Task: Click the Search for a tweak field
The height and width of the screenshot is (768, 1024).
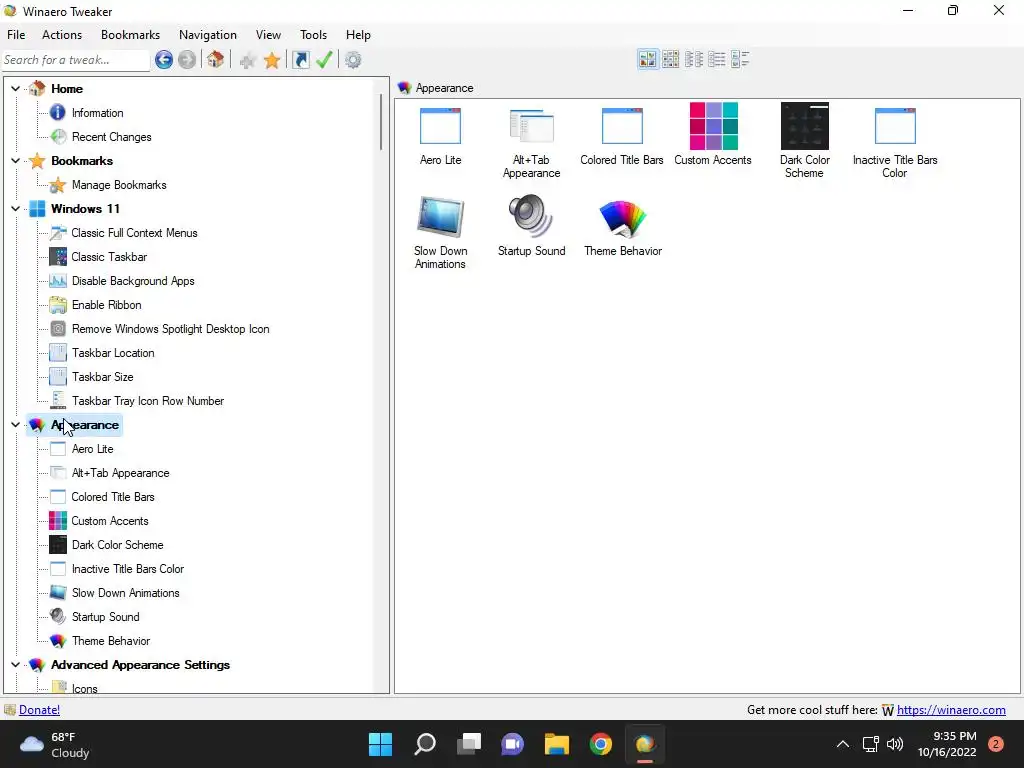Action: tap(76, 60)
